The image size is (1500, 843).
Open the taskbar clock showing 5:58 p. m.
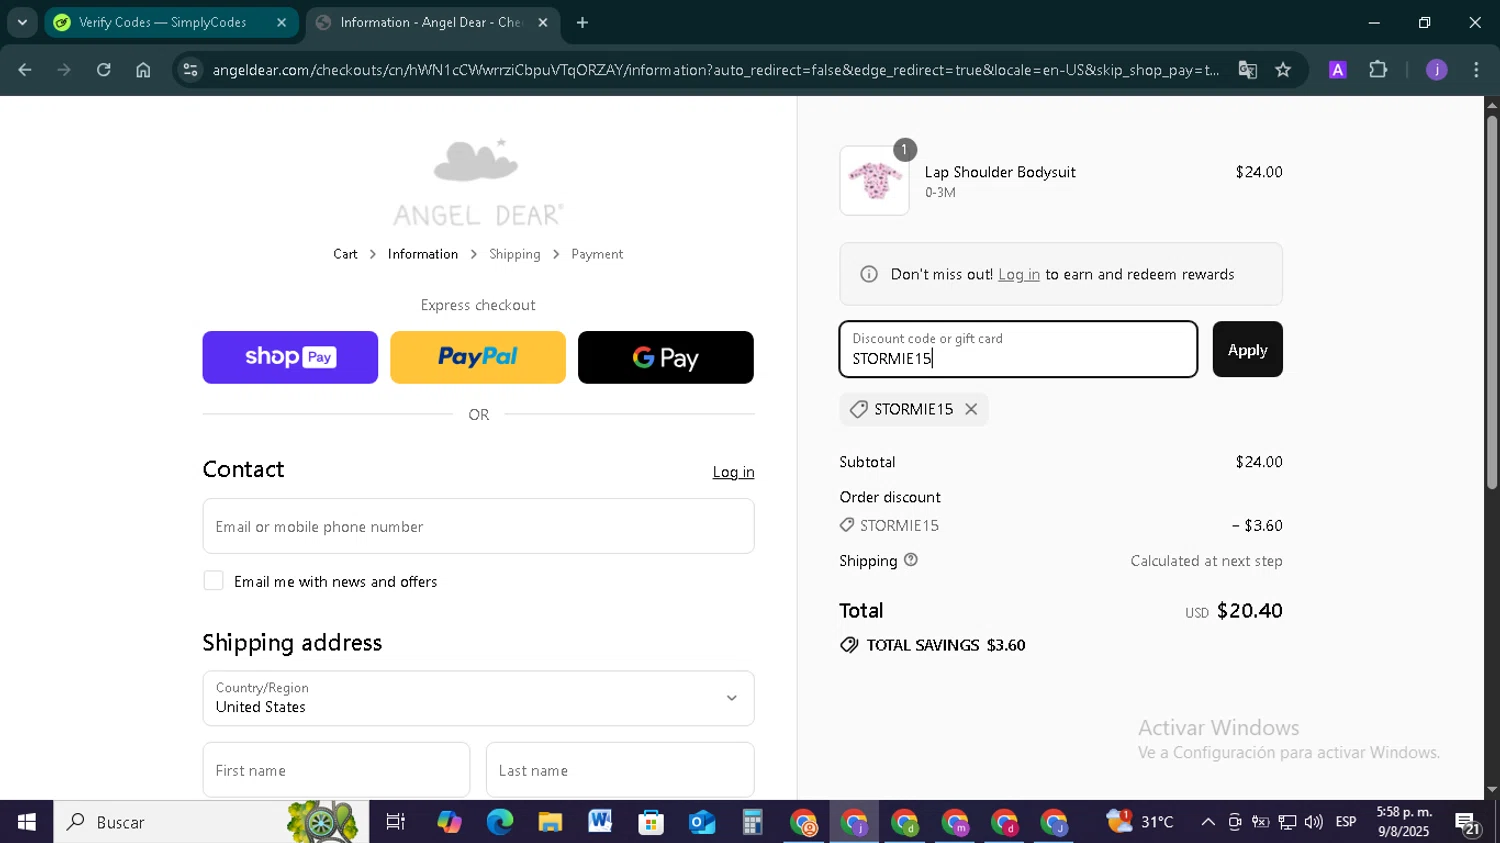pyautogui.click(x=1404, y=822)
